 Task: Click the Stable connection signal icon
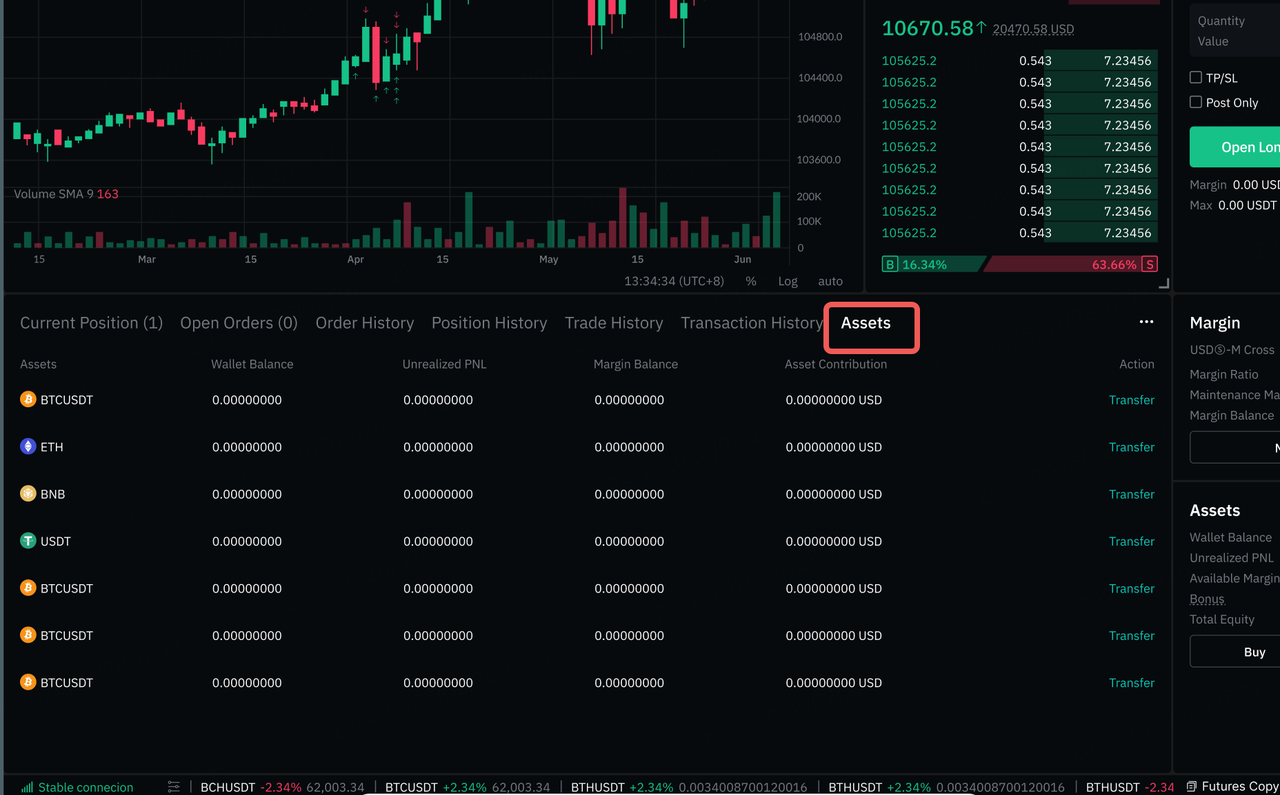pyautogui.click(x=27, y=787)
